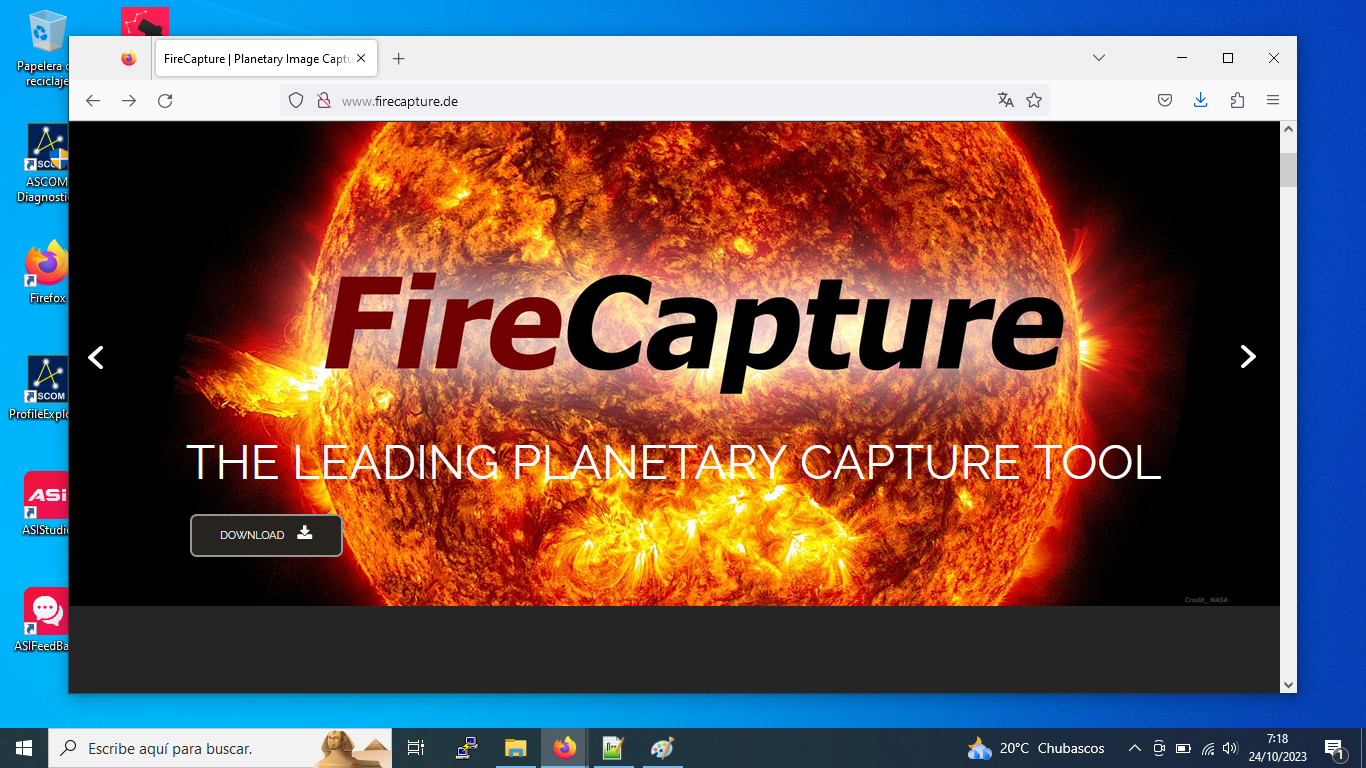Open the notification center icon

(1333, 748)
